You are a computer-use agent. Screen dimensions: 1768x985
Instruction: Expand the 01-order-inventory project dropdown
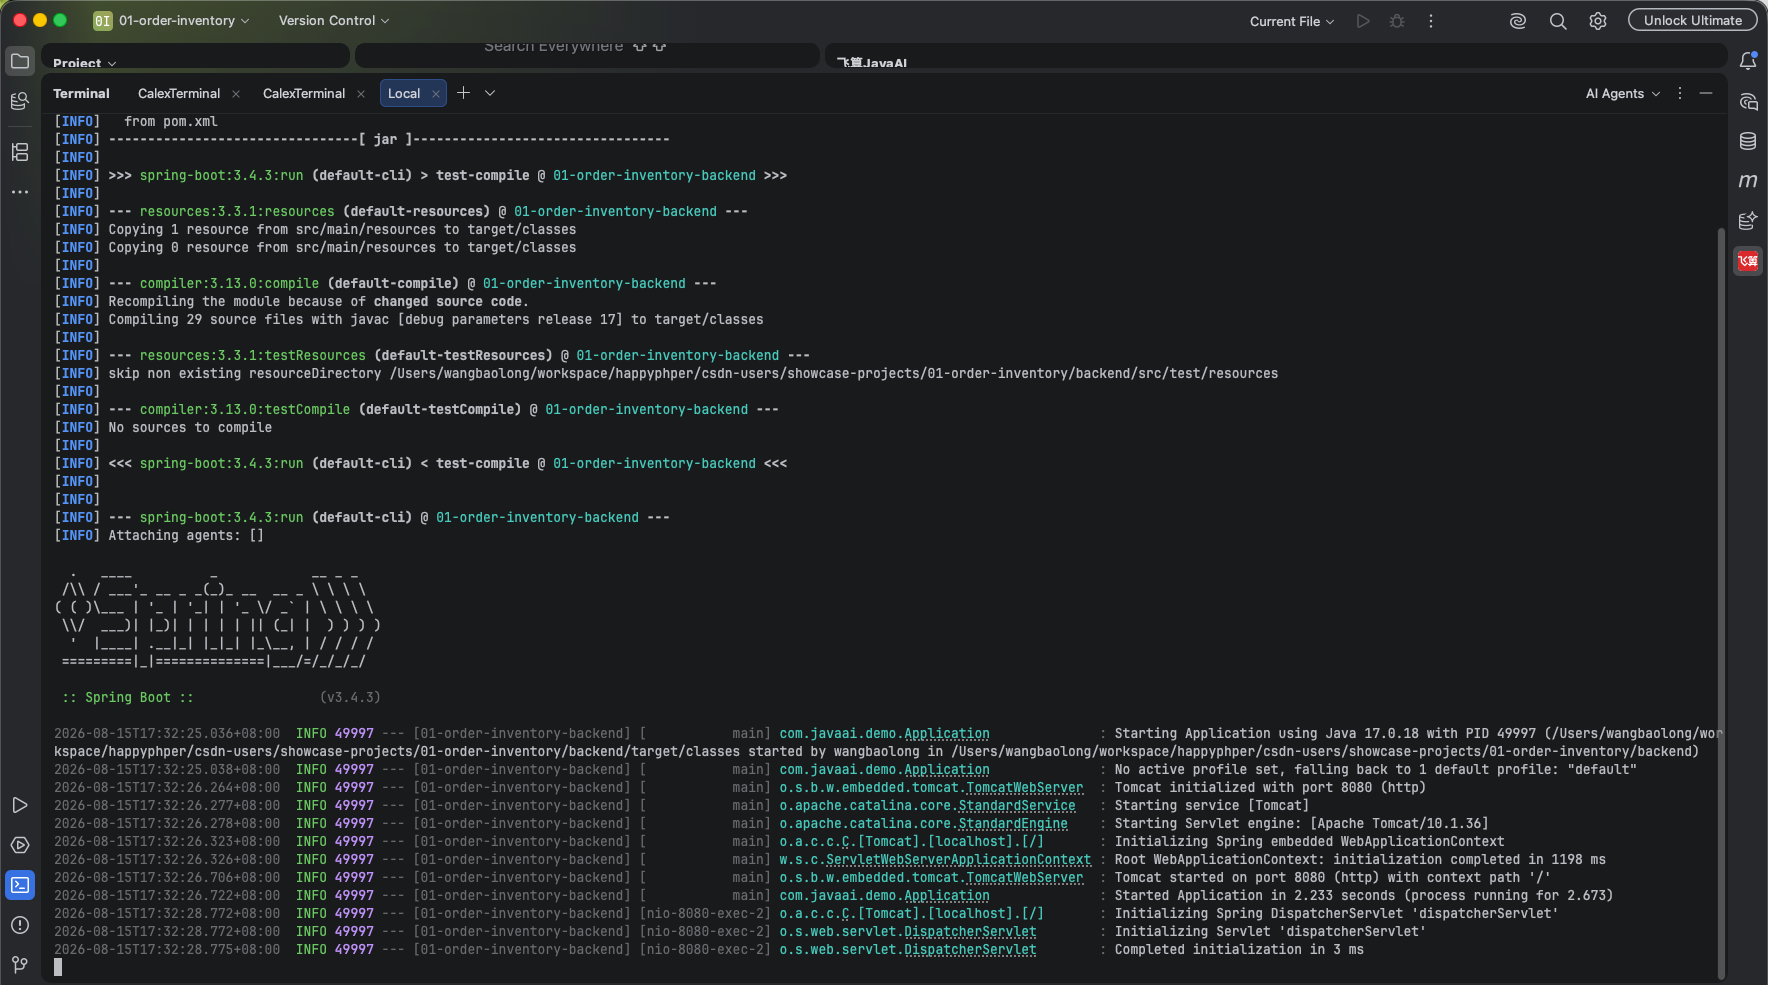coord(172,20)
